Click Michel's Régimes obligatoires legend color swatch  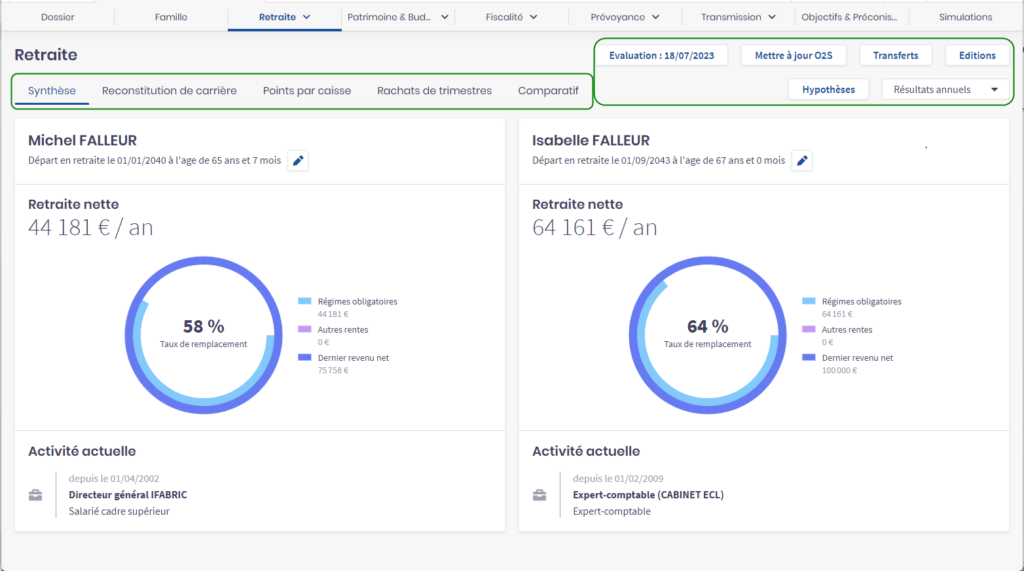[304, 301]
